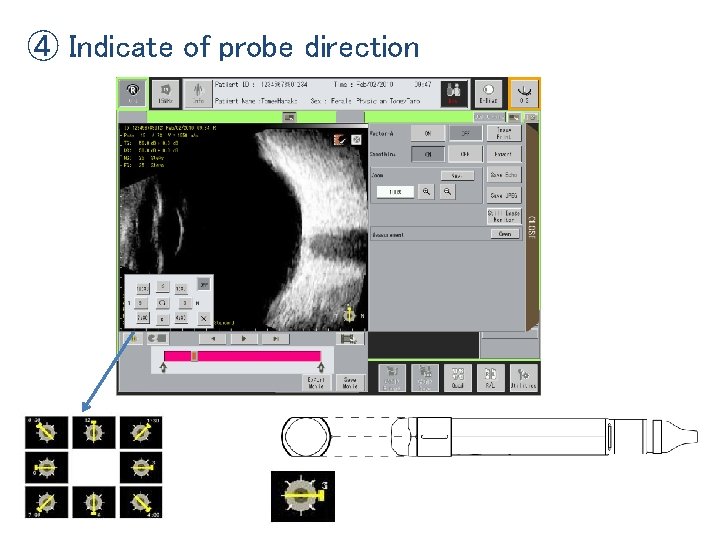Click the zoom in magnifier button
Image resolution: width=720 pixels, height=540 pixels.
click(x=426, y=192)
